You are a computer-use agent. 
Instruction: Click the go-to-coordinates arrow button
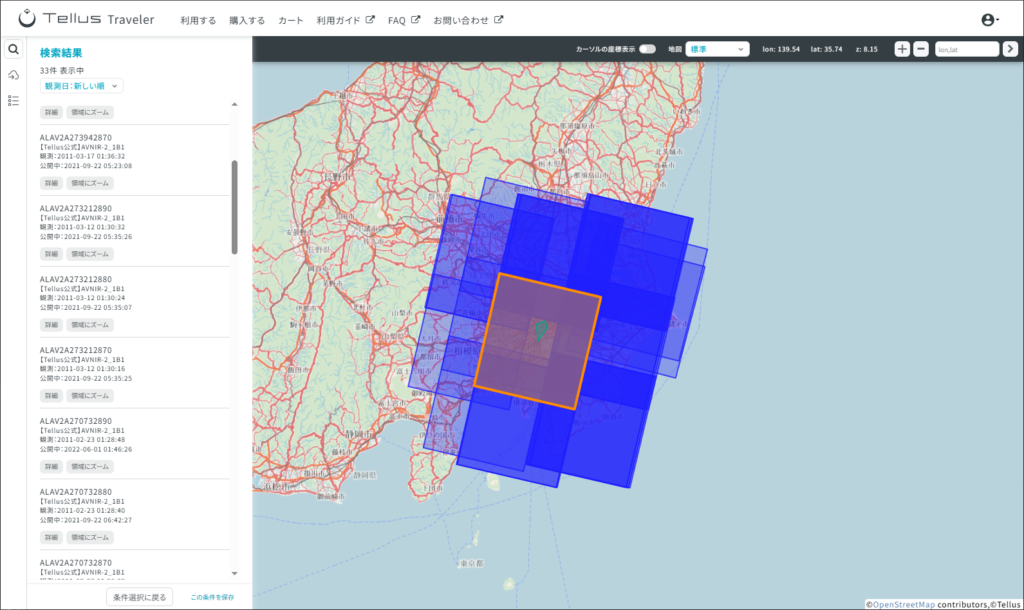[1010, 49]
